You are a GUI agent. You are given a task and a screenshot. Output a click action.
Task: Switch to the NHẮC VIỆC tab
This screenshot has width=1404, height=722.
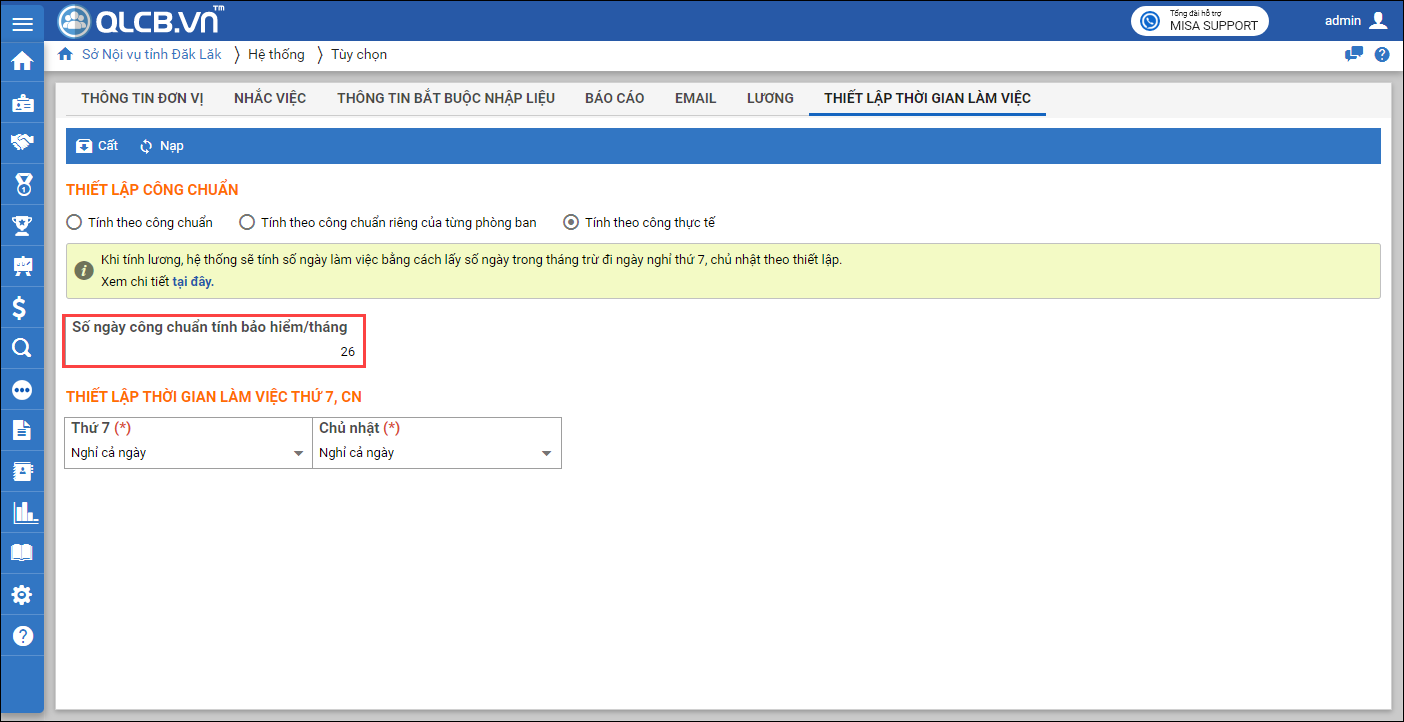click(x=270, y=98)
